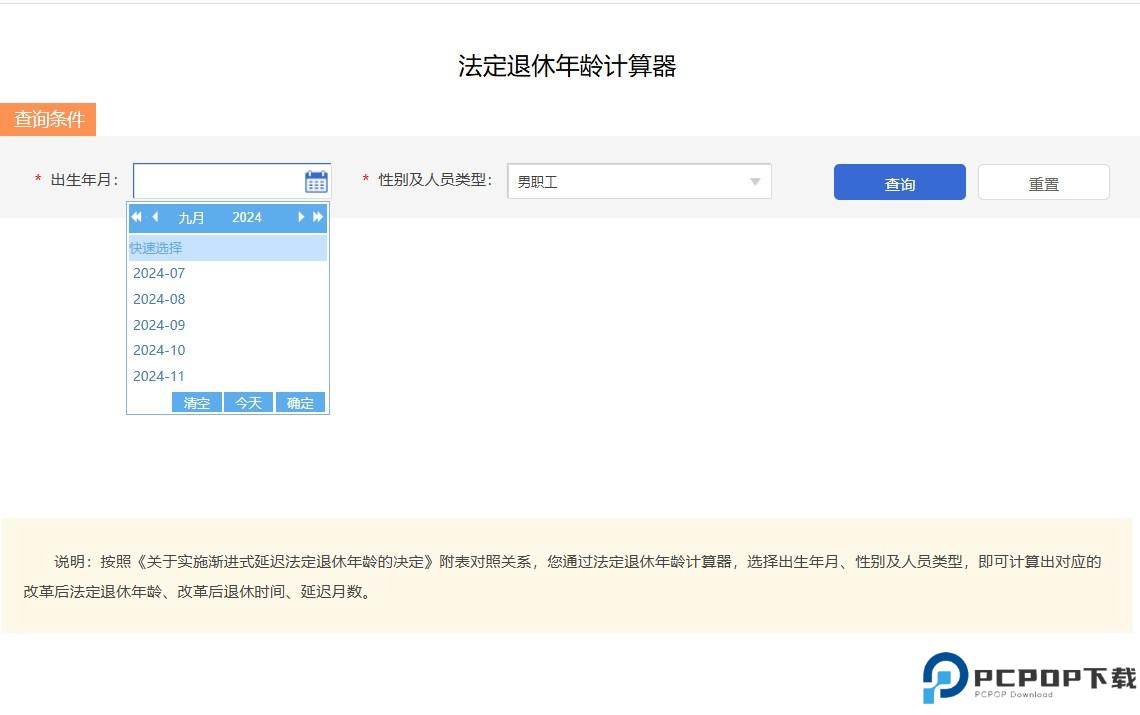Click the 今天 today button
The width and height of the screenshot is (1140, 715).
248,402
